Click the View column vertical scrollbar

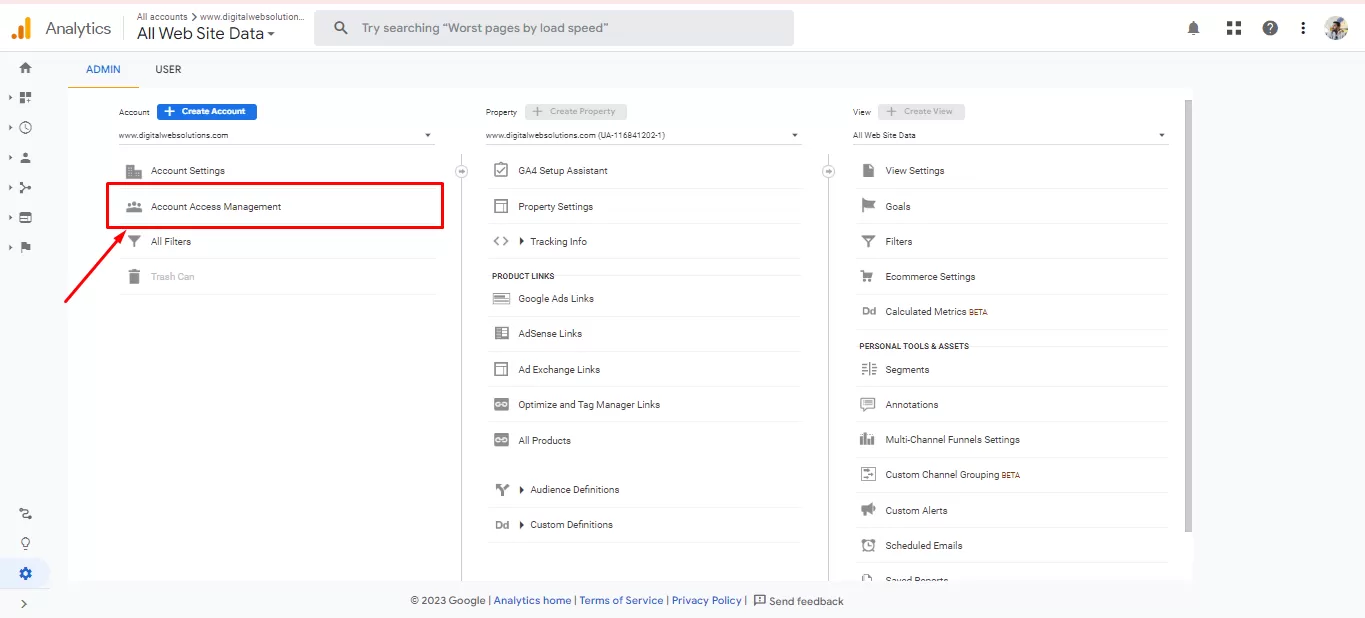pyautogui.click(x=1188, y=320)
